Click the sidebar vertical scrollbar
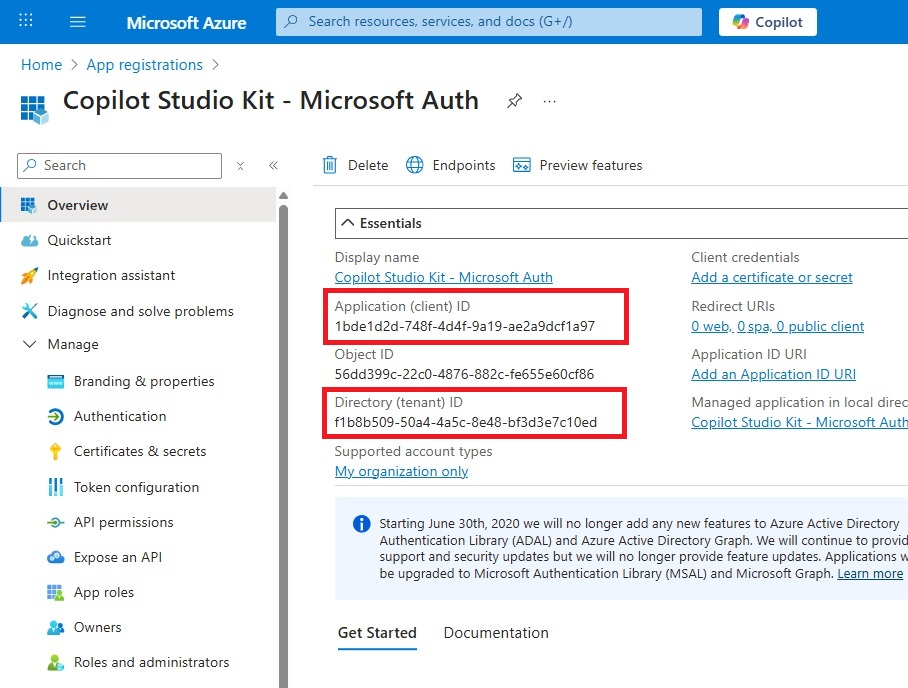 [x=283, y=400]
